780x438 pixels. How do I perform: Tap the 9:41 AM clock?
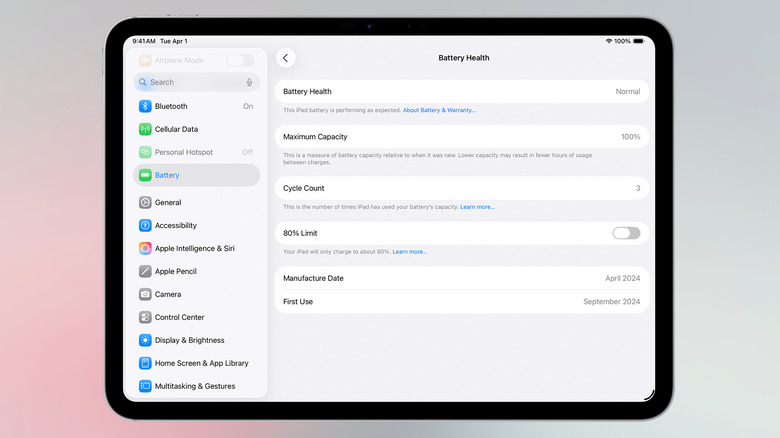144,41
